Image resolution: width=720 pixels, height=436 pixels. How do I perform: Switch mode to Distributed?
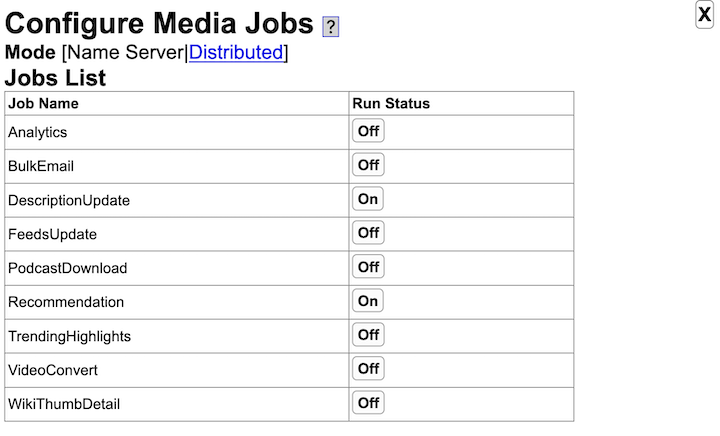click(236, 52)
